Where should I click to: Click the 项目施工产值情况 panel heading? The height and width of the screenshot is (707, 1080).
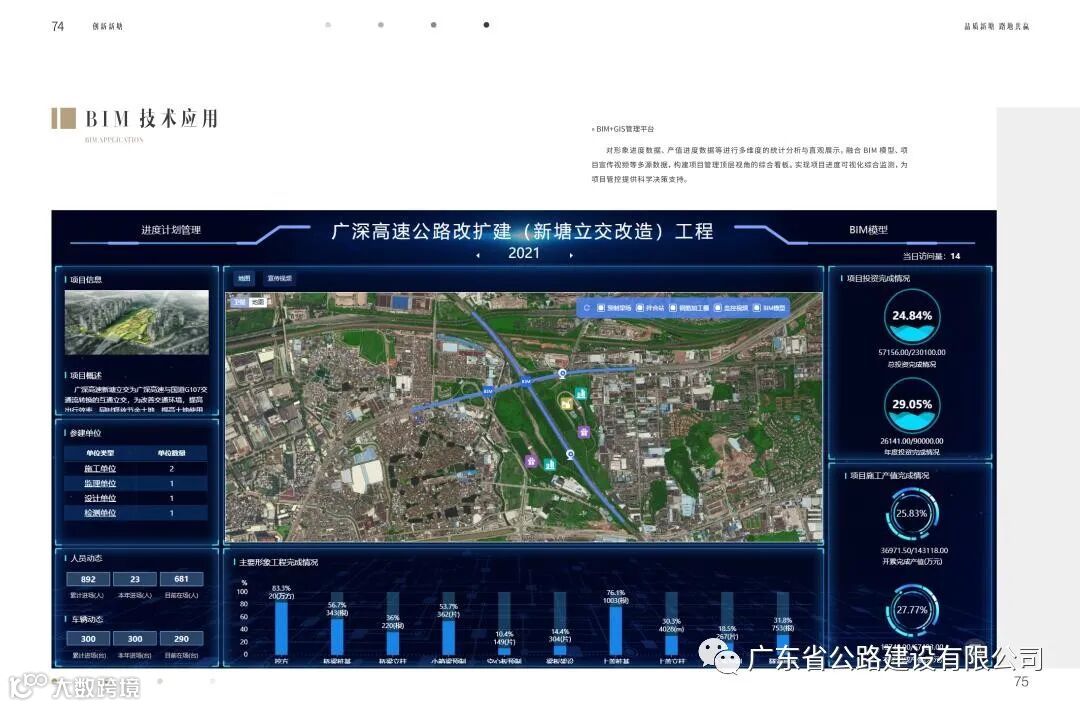click(x=889, y=475)
